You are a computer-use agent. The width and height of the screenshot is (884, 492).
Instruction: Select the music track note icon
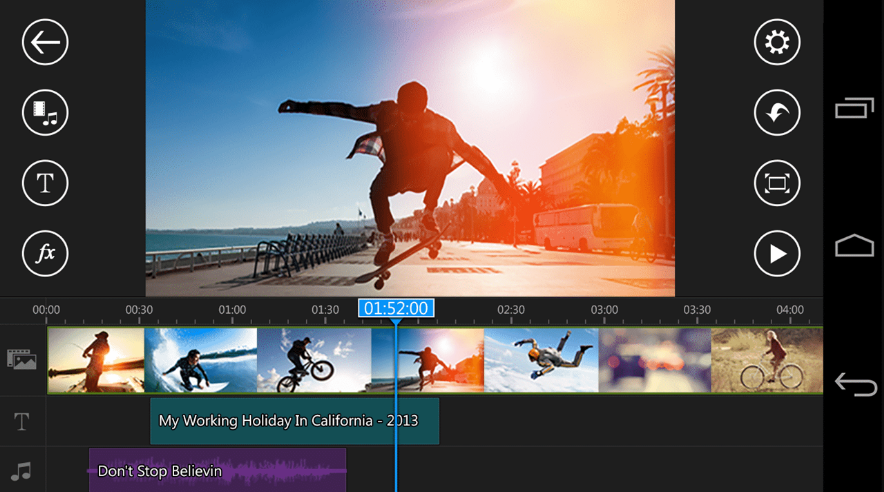21,471
